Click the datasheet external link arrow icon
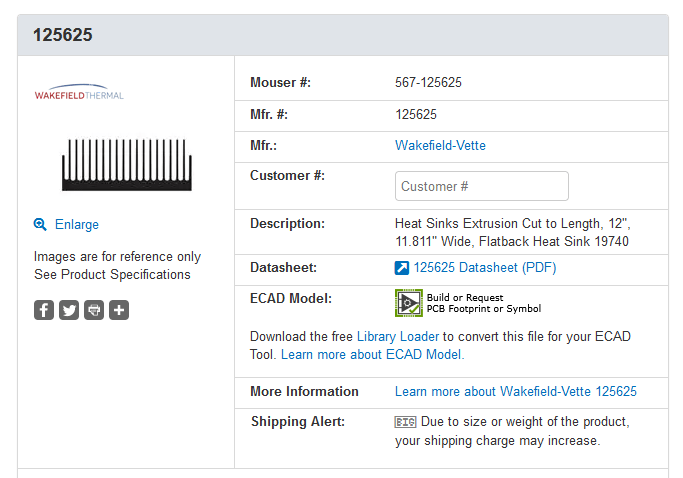The image size is (683, 478). (402, 268)
